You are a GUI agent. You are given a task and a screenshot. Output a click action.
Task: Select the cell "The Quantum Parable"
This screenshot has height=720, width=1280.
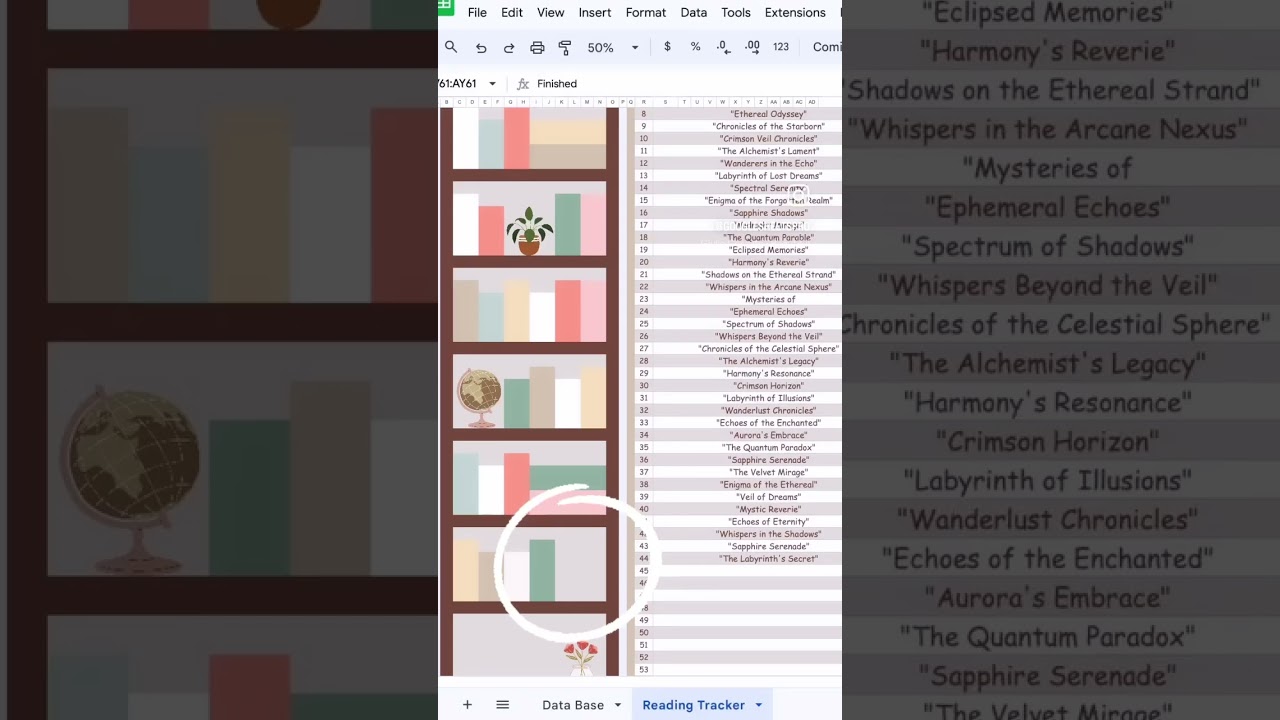point(768,238)
